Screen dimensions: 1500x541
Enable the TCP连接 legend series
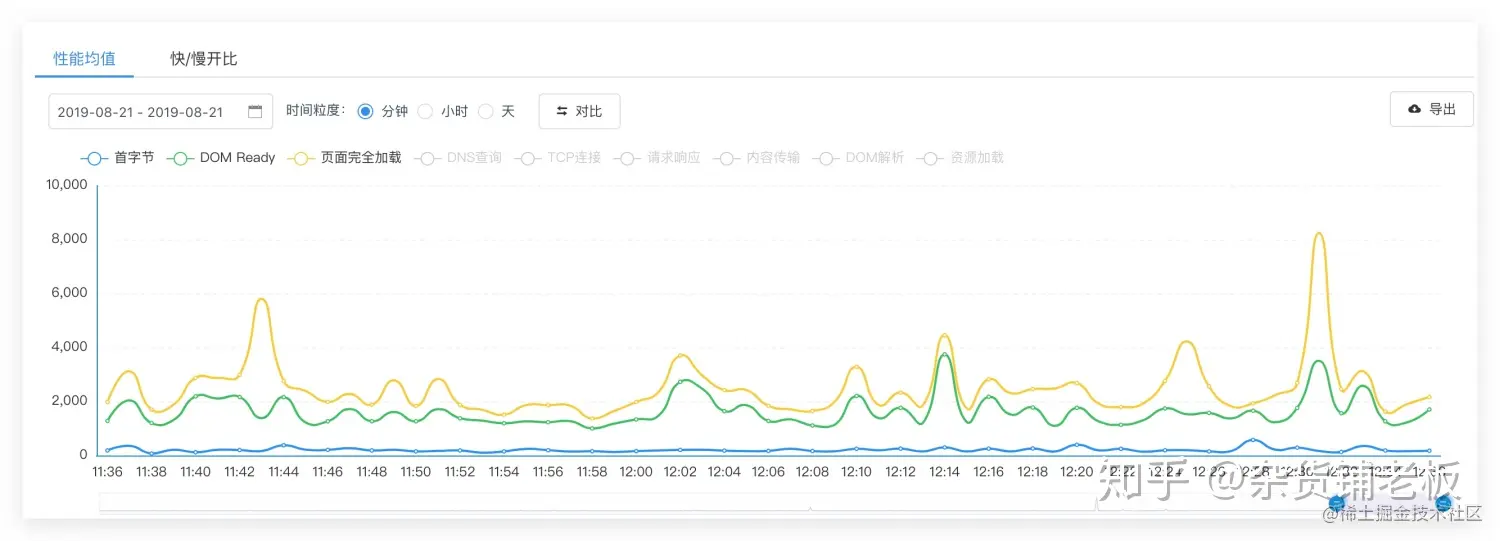[x=557, y=158]
